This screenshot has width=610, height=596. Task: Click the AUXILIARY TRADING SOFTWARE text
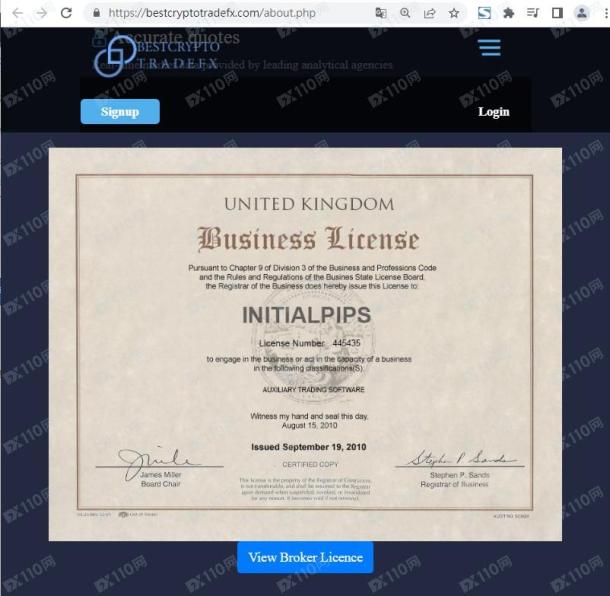tap(314, 389)
